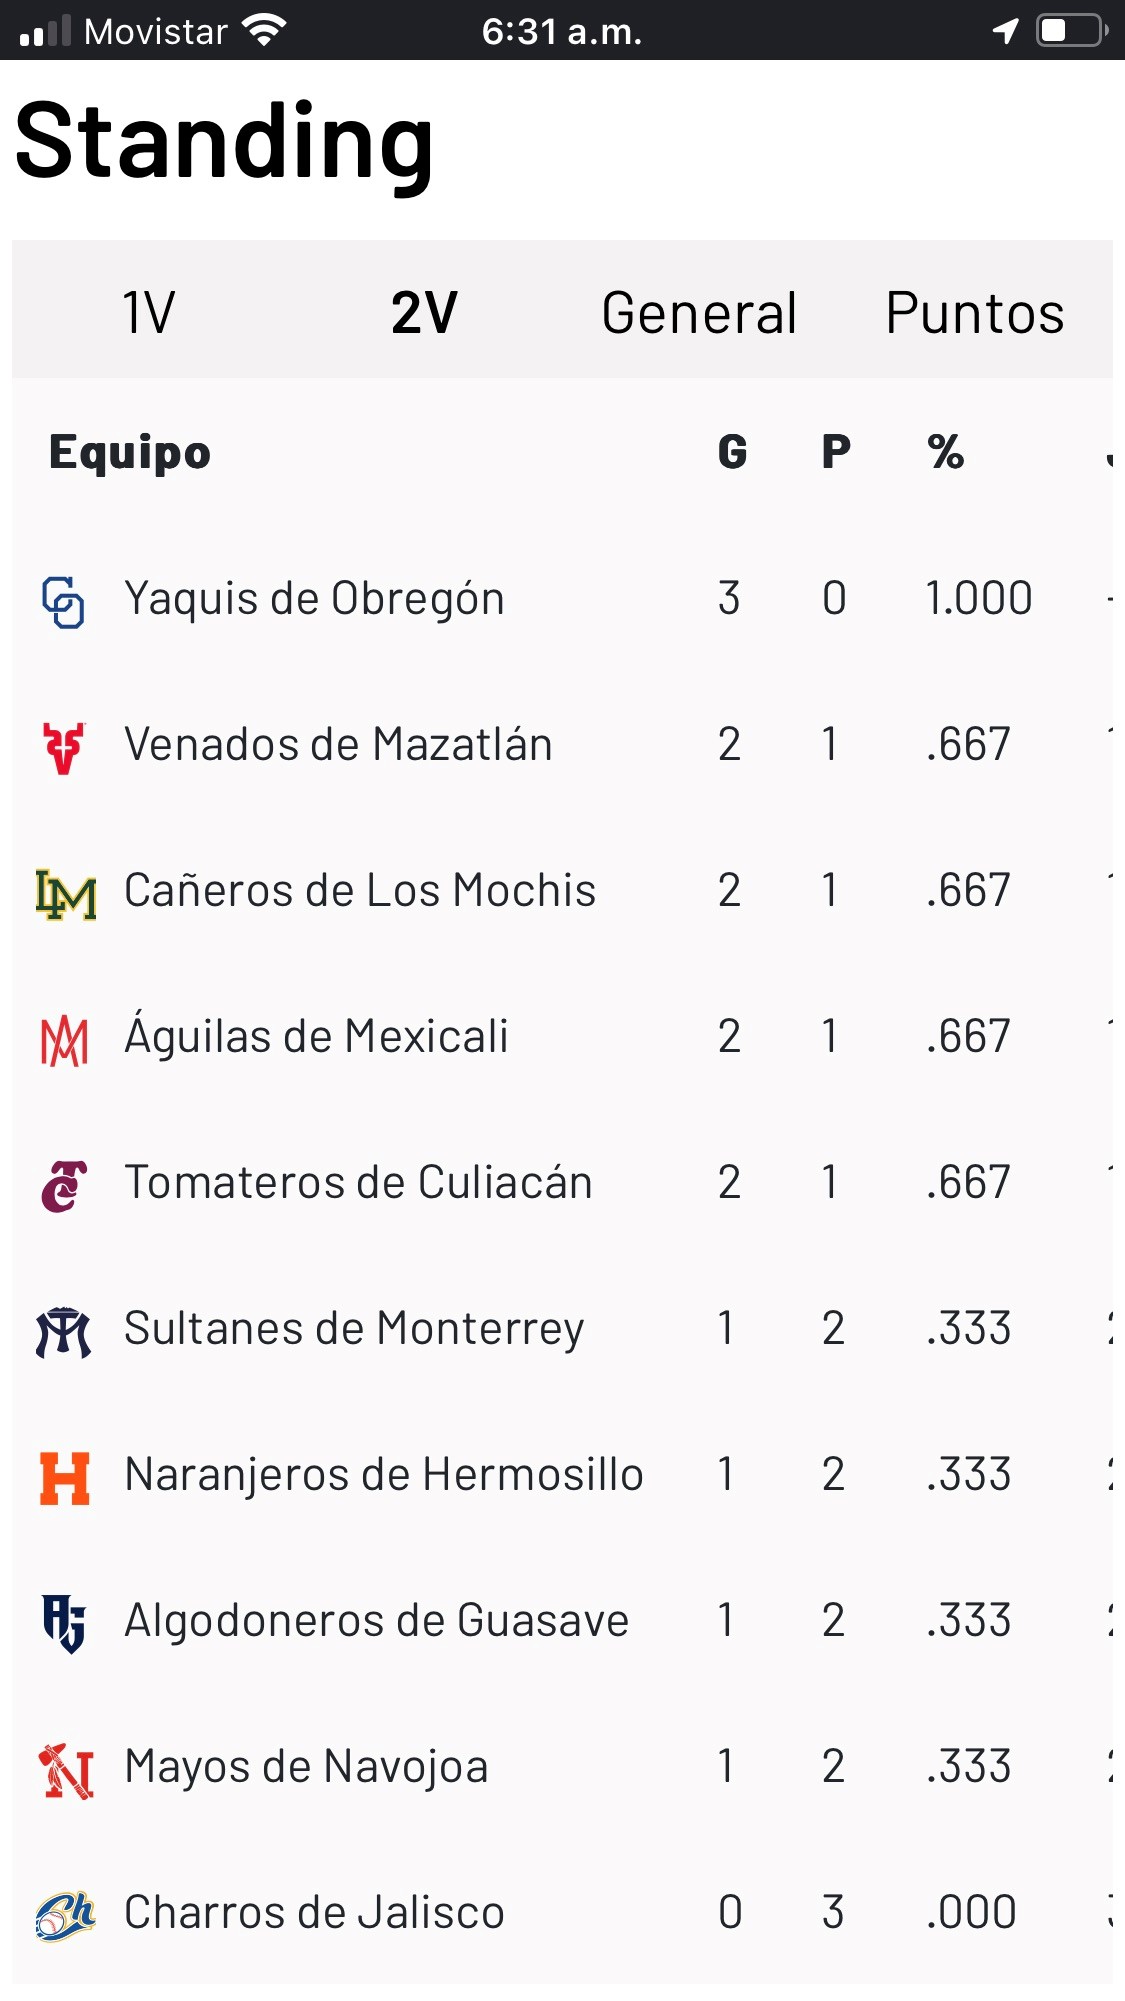Open Yaquis de Obregón team name

[314, 599]
